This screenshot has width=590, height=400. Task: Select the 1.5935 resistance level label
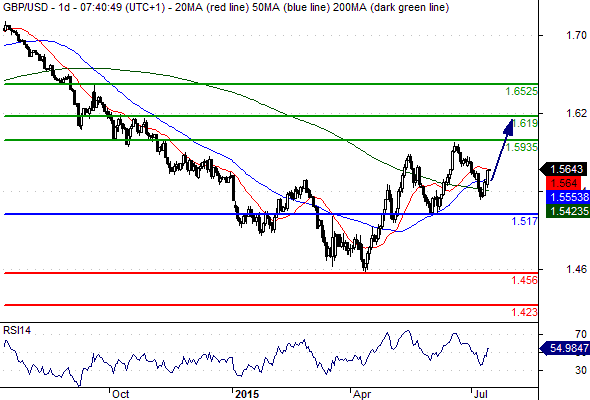click(x=522, y=147)
